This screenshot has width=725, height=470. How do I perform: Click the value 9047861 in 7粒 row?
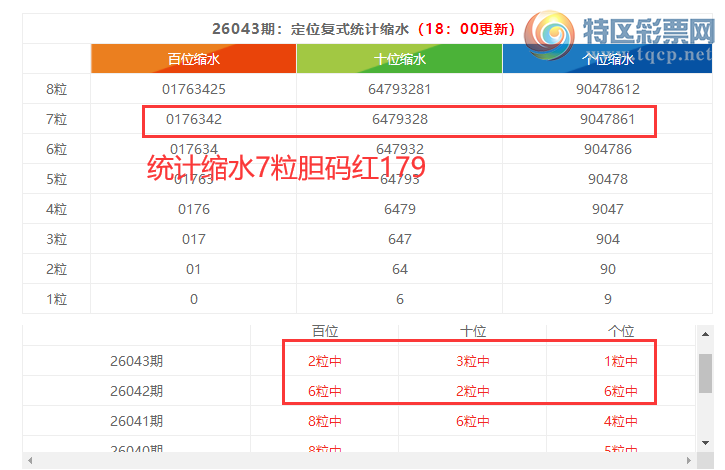(608, 119)
